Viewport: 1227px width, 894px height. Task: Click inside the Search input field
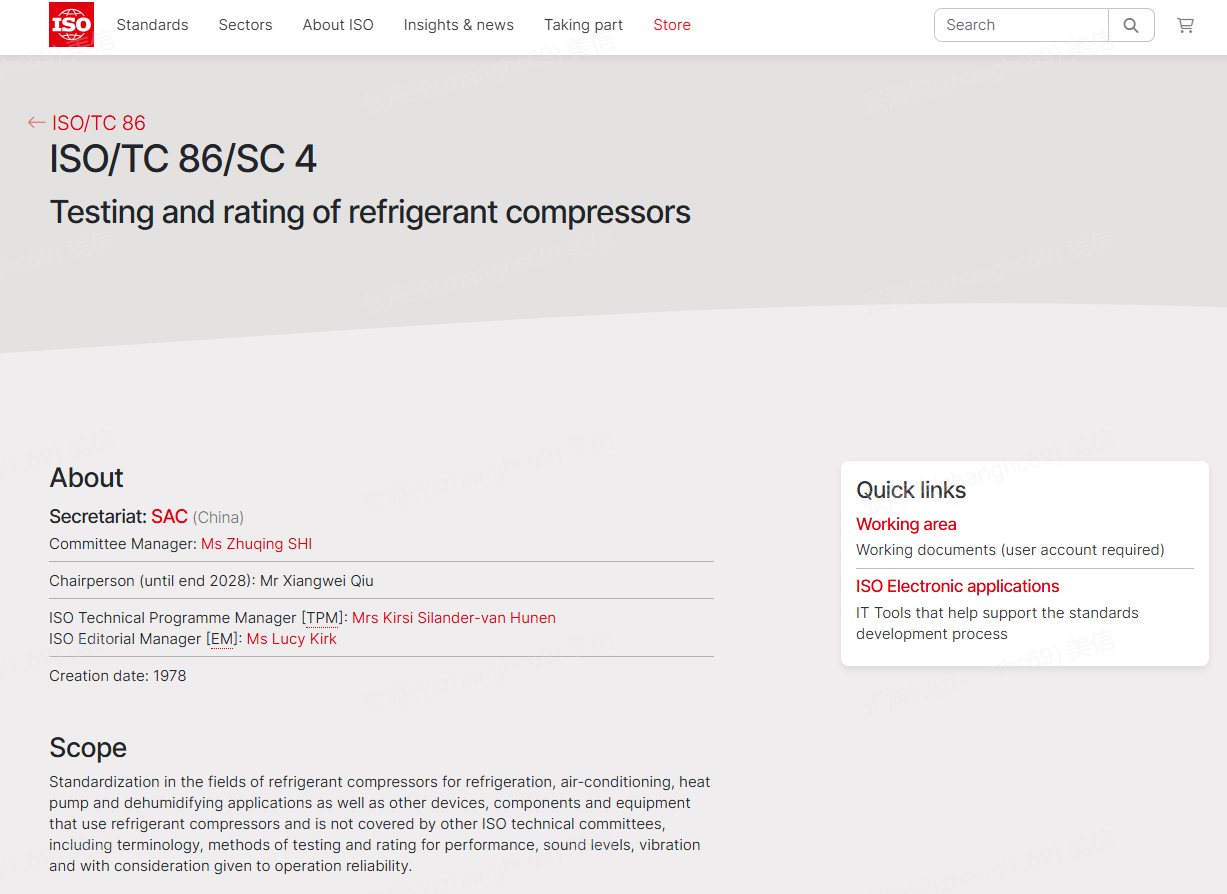tap(1020, 25)
